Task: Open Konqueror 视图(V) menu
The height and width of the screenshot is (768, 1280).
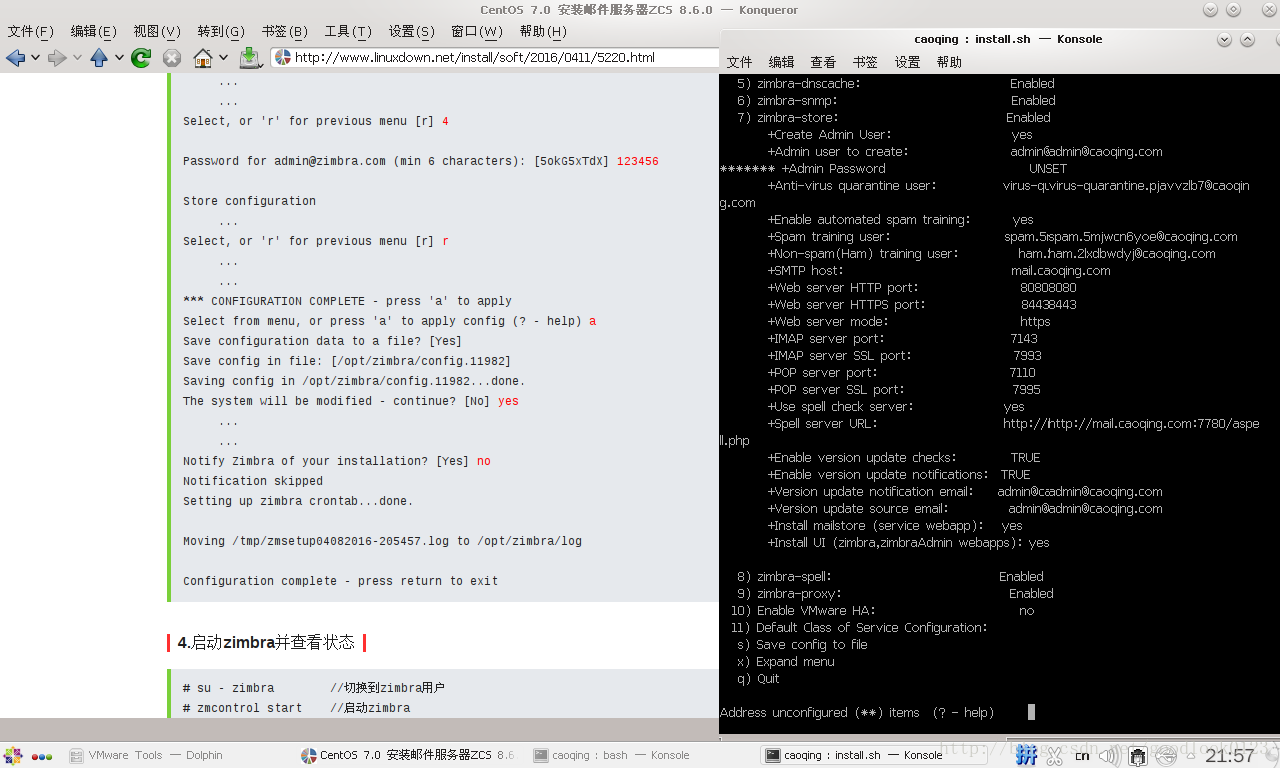Action: tap(157, 32)
